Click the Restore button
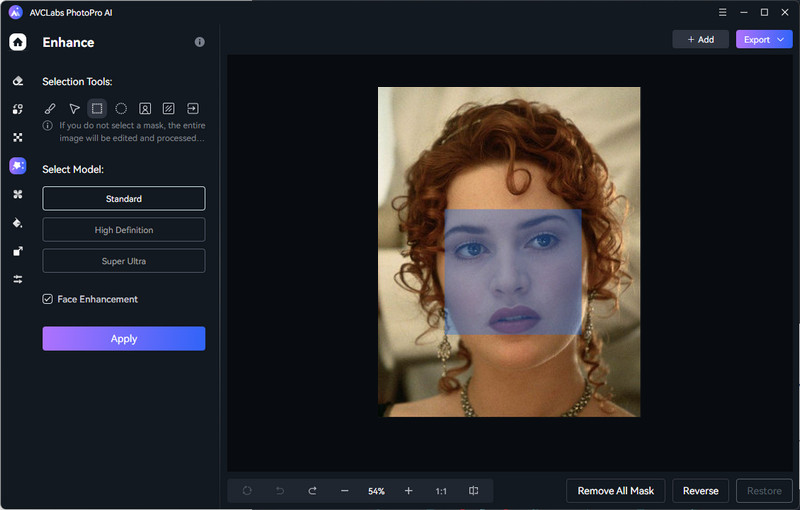Viewport: 800px width, 510px height. 764,491
